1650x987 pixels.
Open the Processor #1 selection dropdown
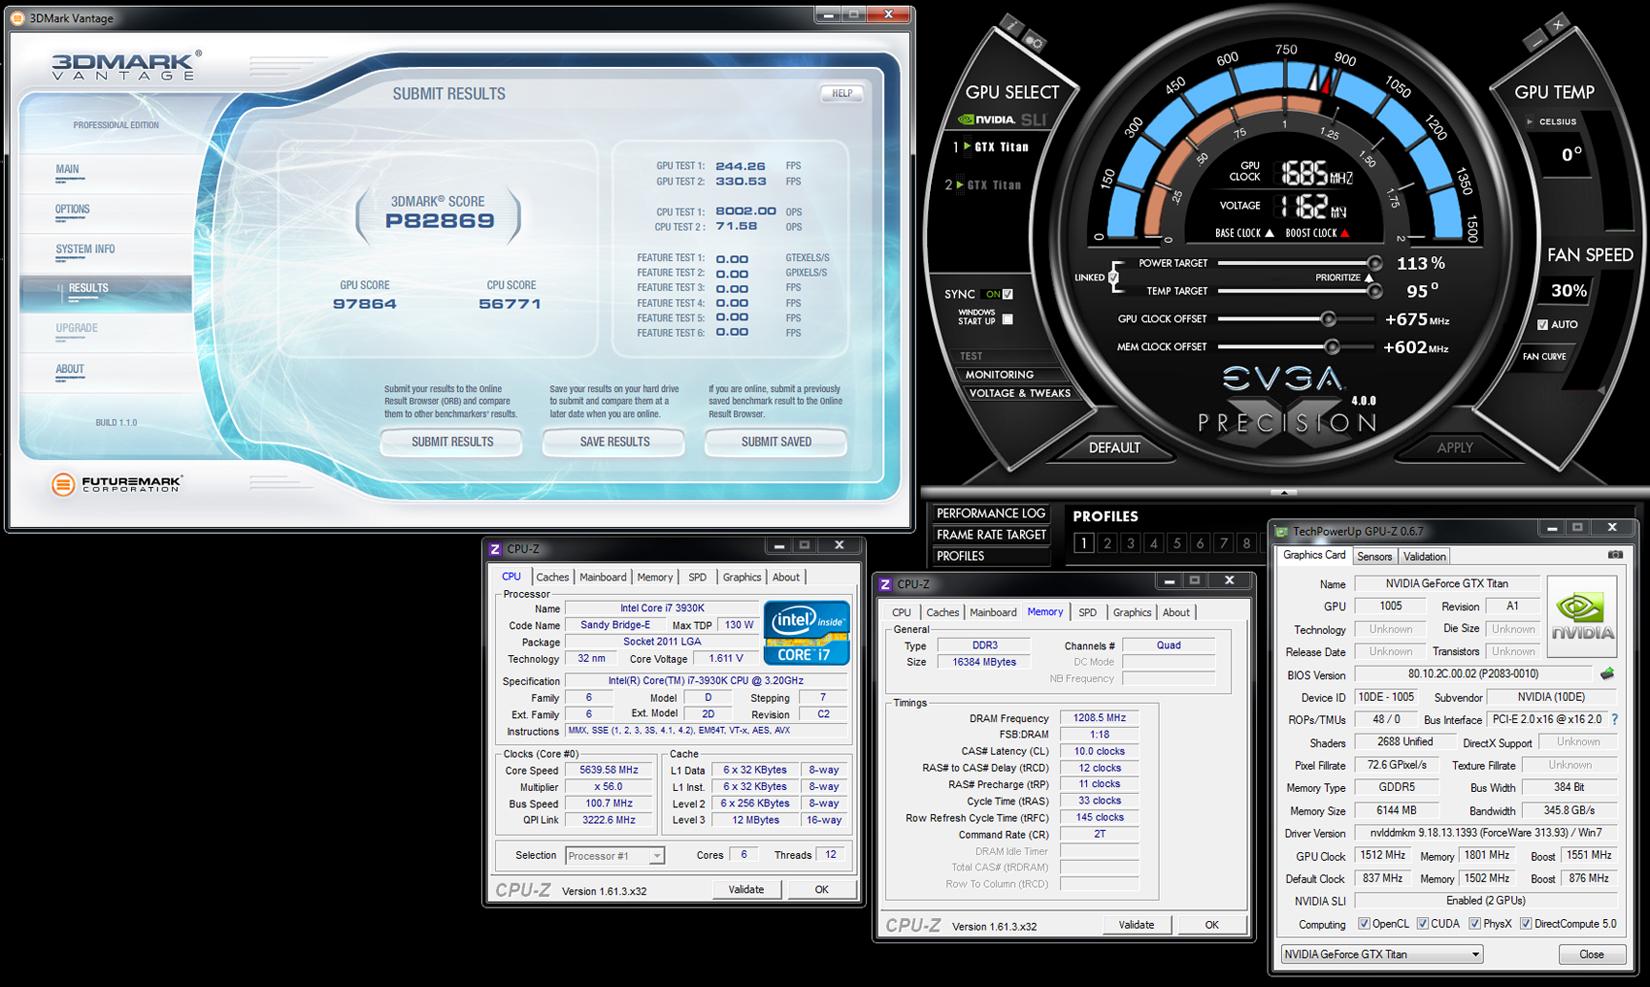(x=614, y=856)
